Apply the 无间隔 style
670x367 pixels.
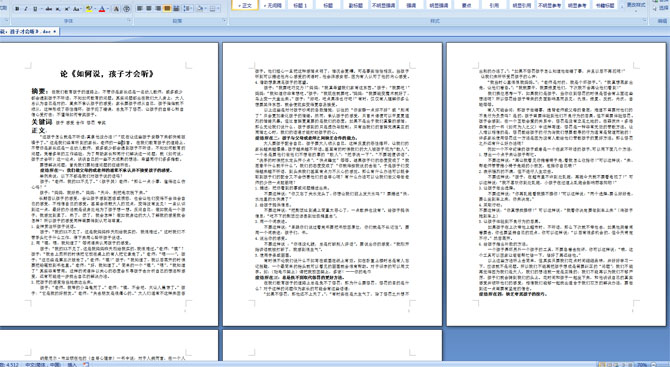(x=272, y=5)
